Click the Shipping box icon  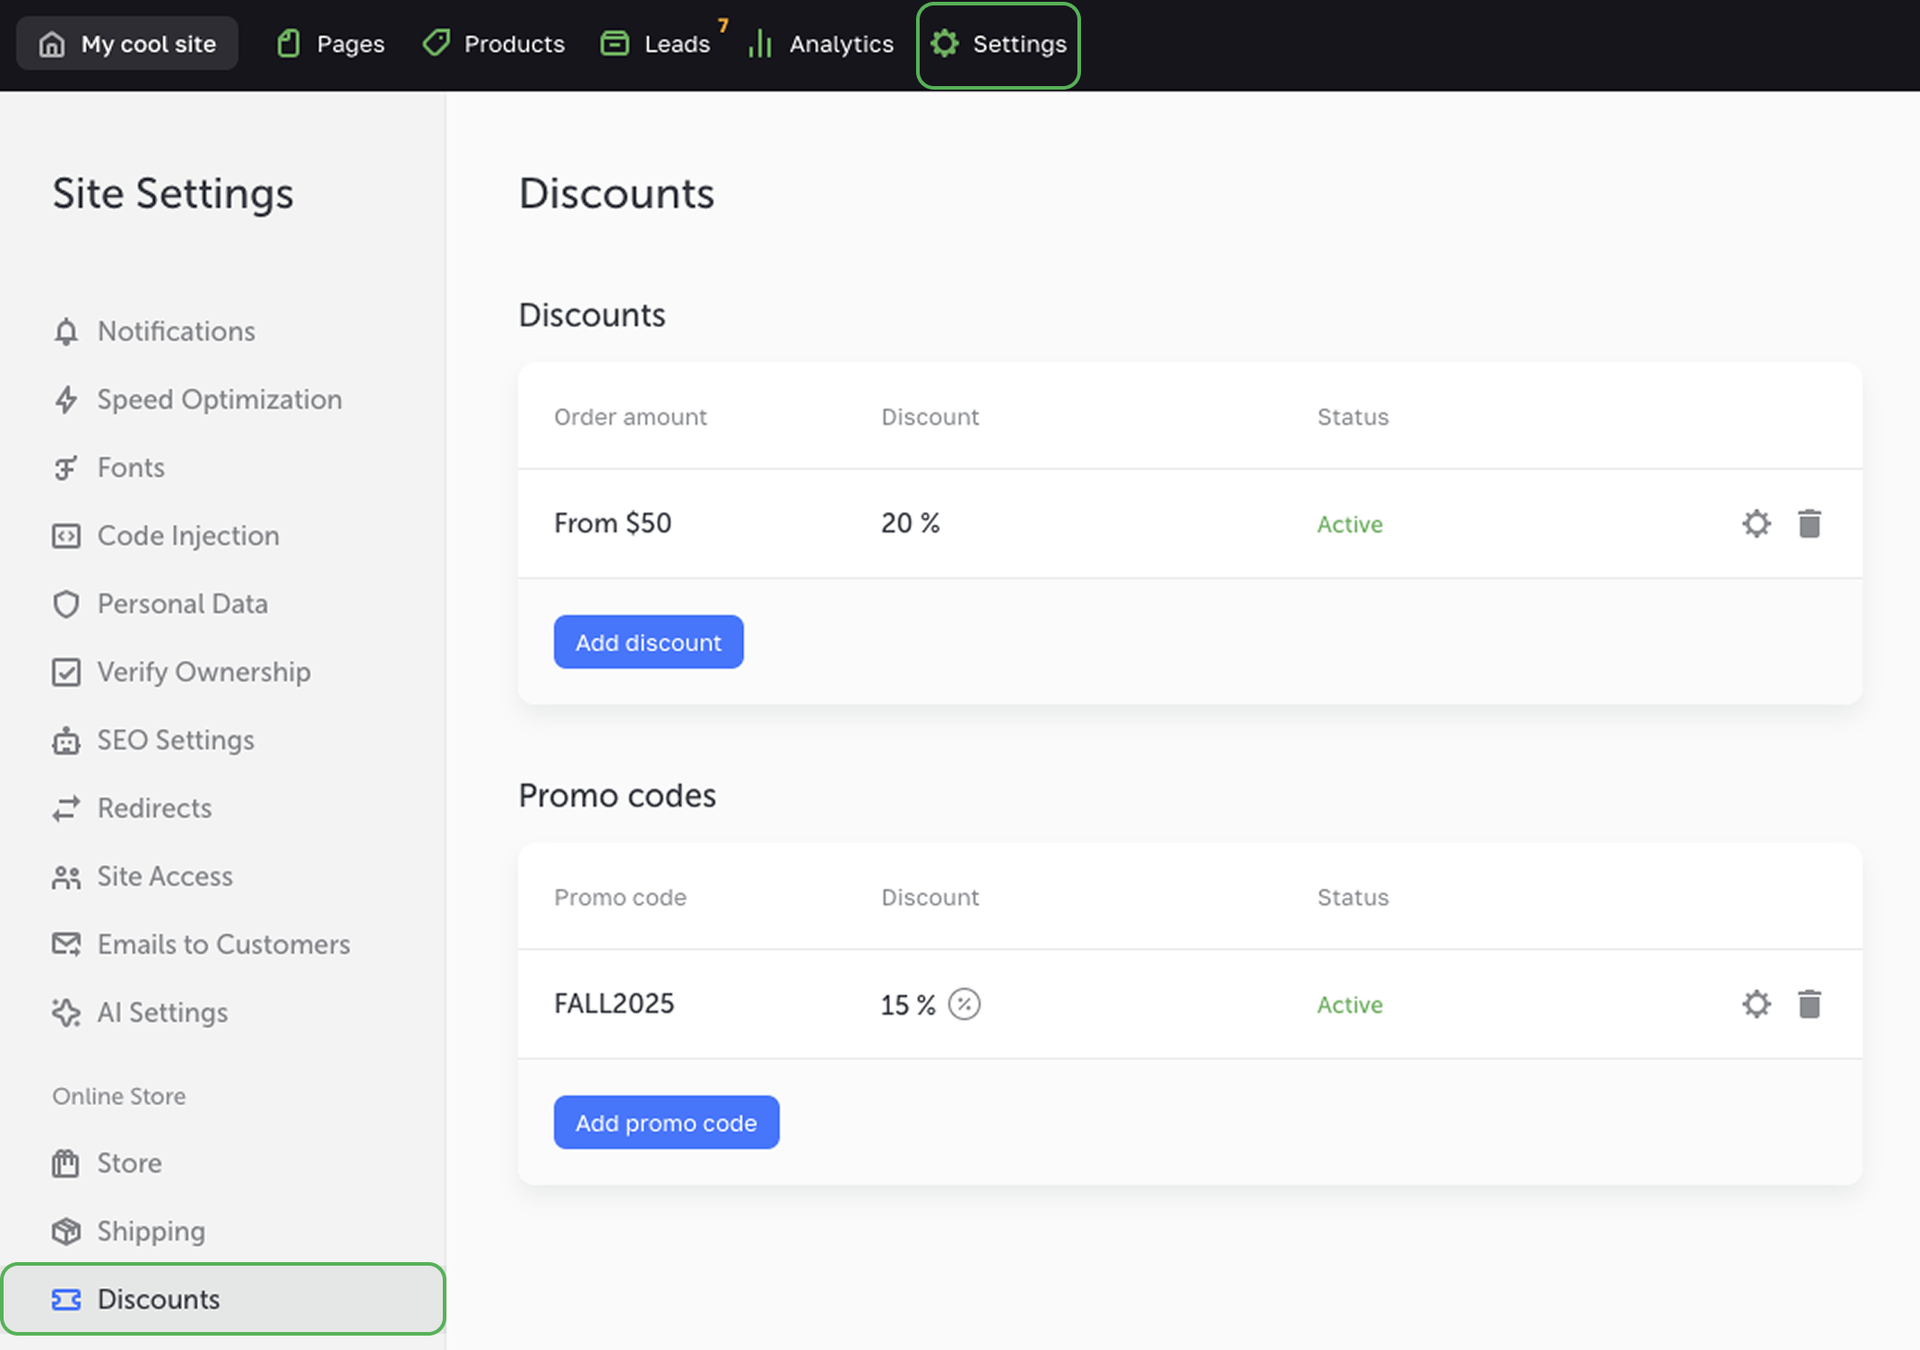[66, 1231]
